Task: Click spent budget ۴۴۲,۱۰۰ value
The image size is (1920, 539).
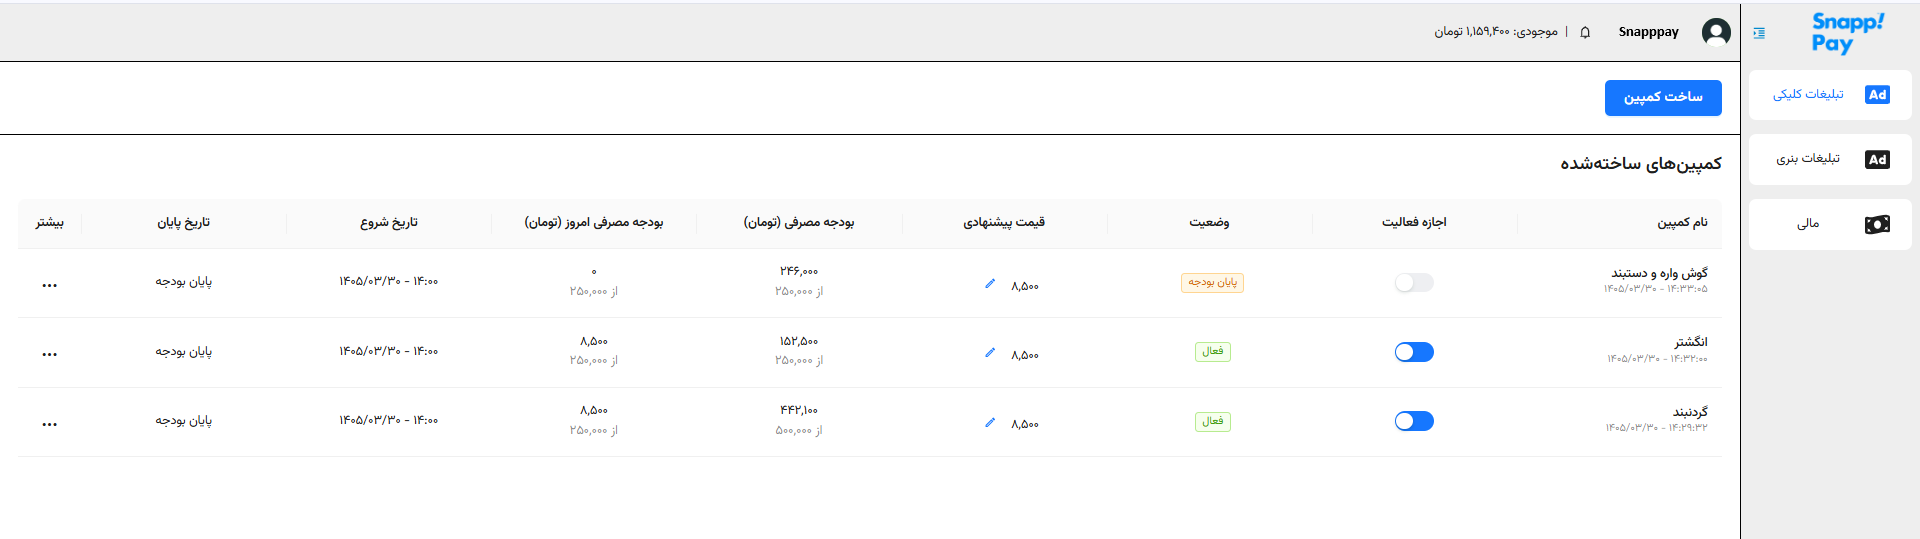Action: point(799,410)
